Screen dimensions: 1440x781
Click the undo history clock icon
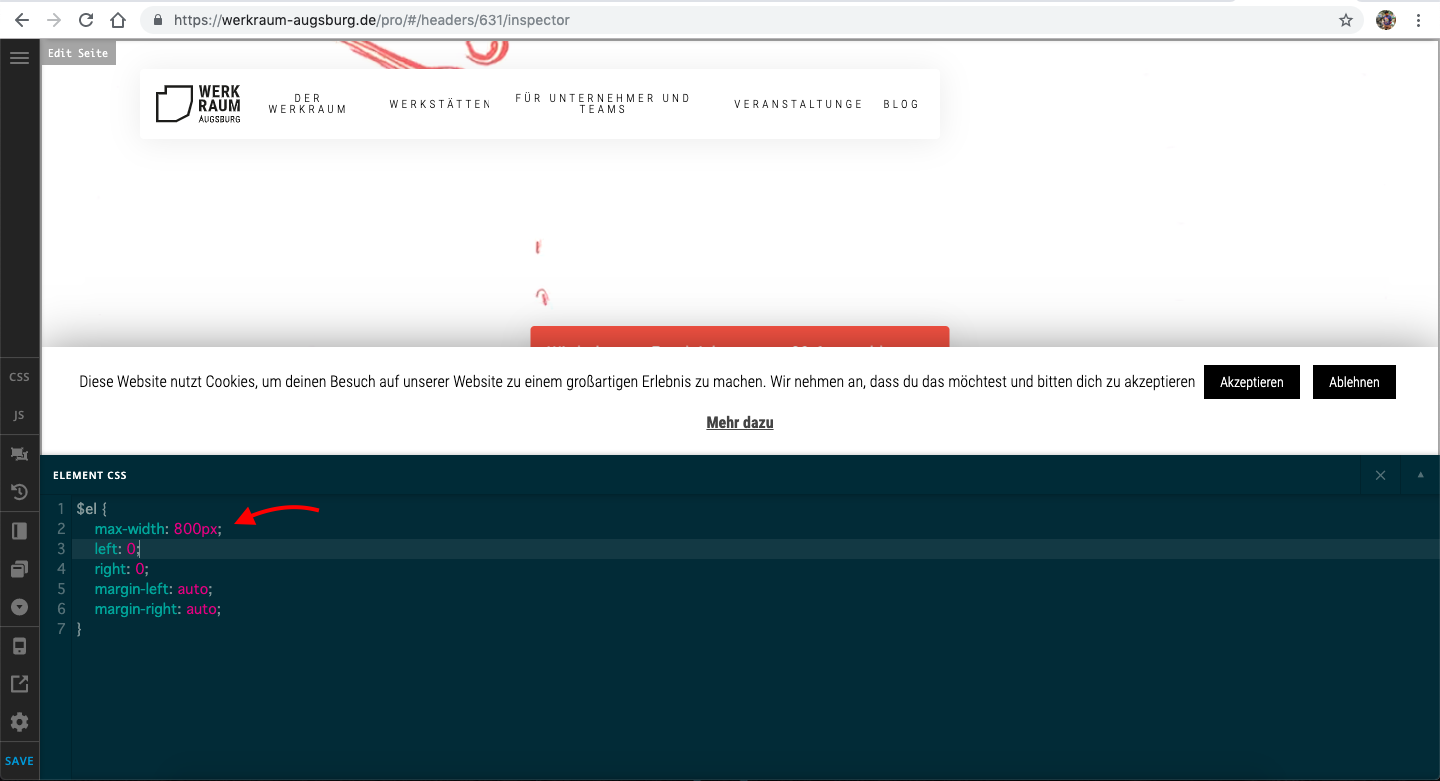tap(19, 492)
